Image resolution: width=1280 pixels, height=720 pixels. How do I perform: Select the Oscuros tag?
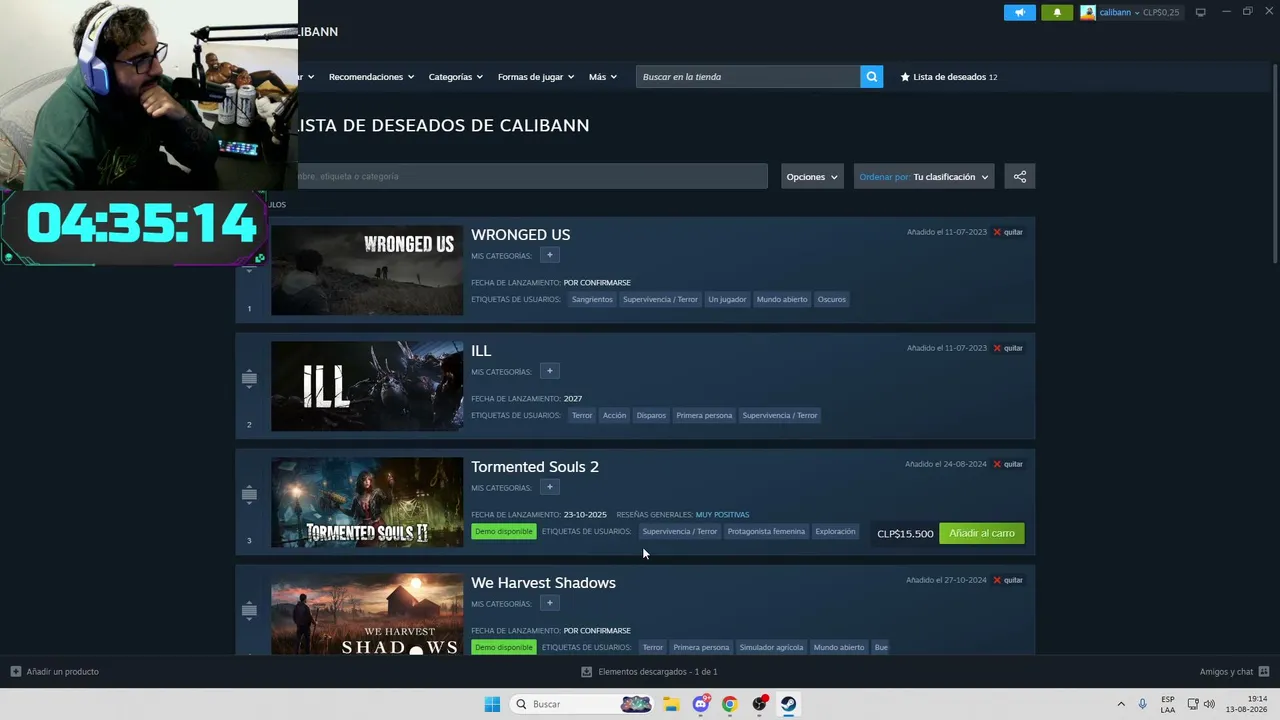point(832,299)
